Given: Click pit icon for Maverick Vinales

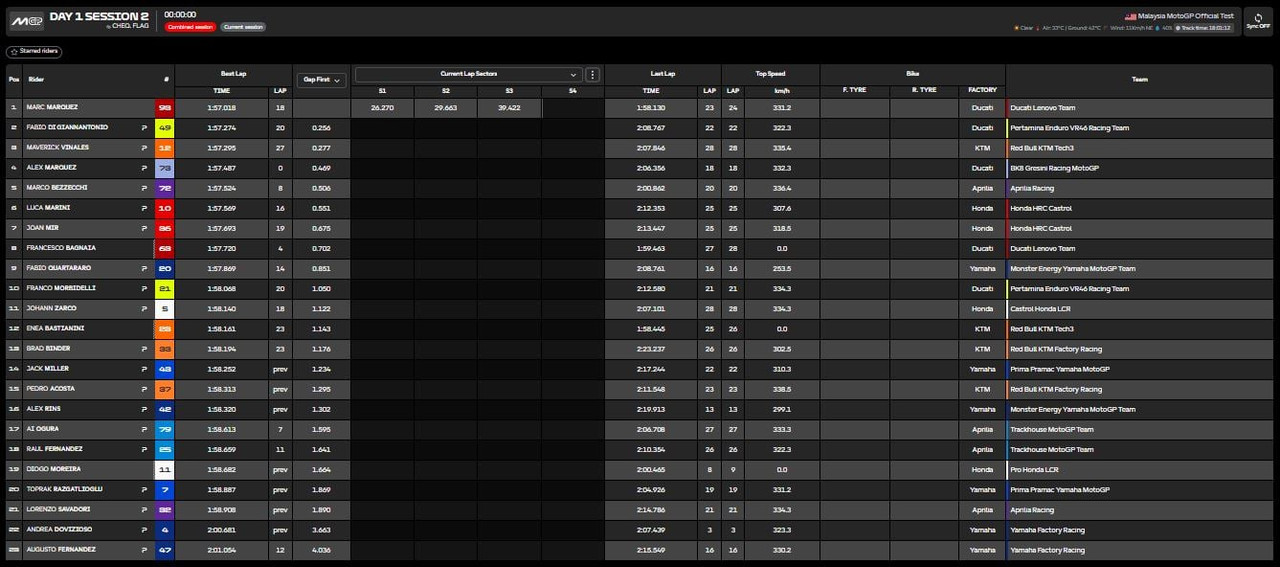Looking at the screenshot, I should click(145, 148).
